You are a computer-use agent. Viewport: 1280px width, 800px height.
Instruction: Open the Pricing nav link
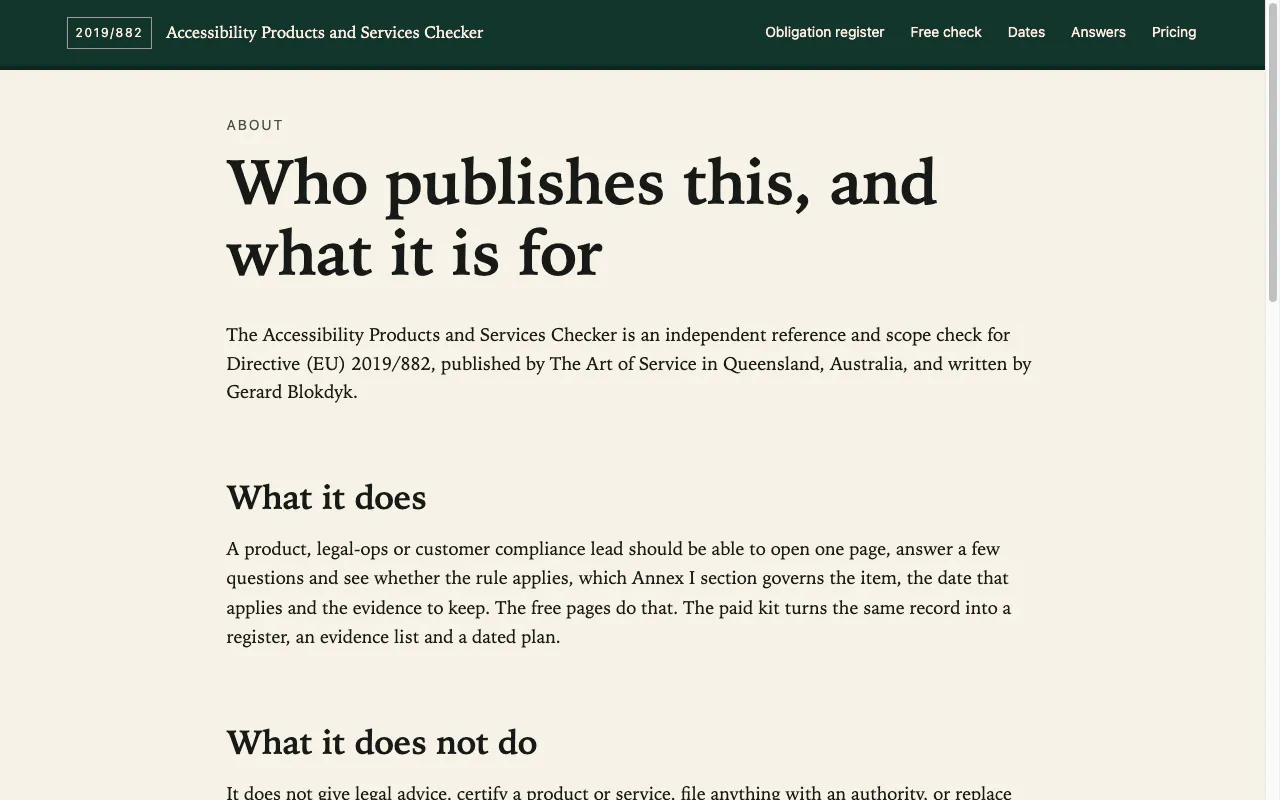pyautogui.click(x=1174, y=32)
